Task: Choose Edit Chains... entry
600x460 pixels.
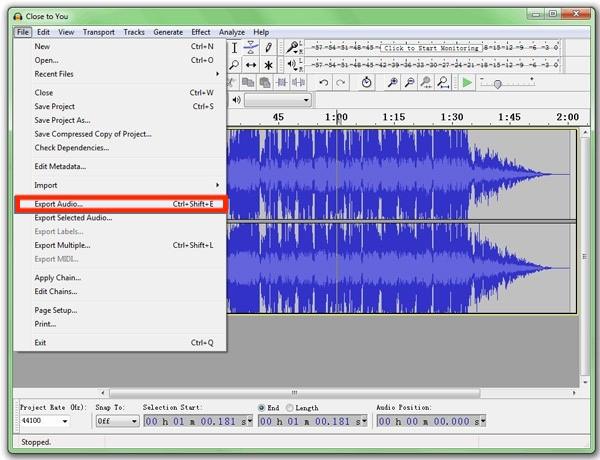Action: [x=120, y=292]
